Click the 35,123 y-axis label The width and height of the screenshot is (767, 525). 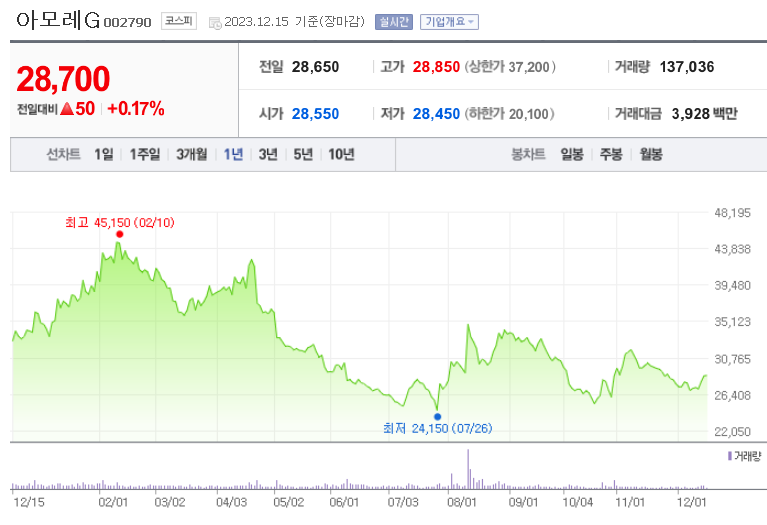[x=732, y=322]
